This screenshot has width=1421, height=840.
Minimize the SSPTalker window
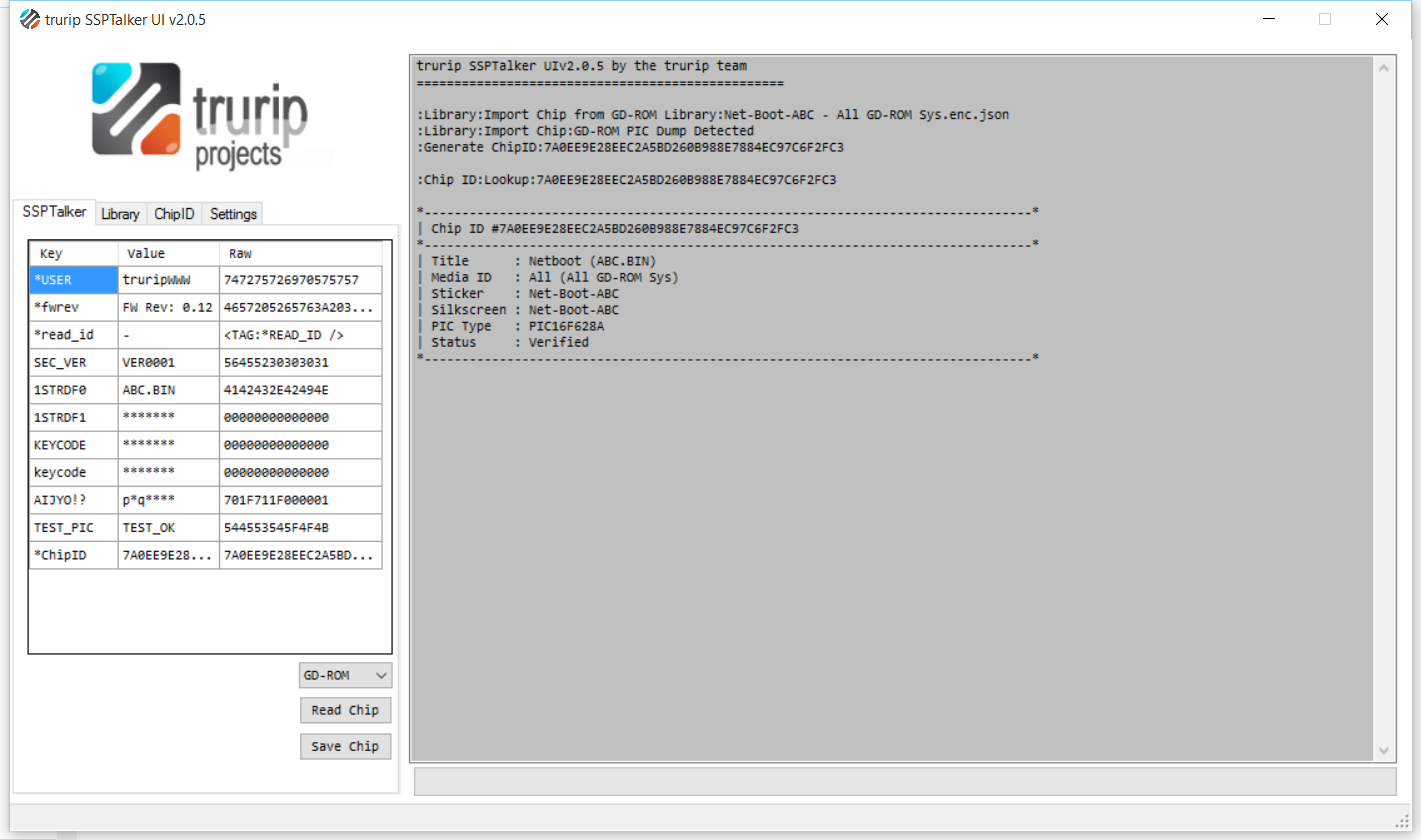click(1268, 19)
